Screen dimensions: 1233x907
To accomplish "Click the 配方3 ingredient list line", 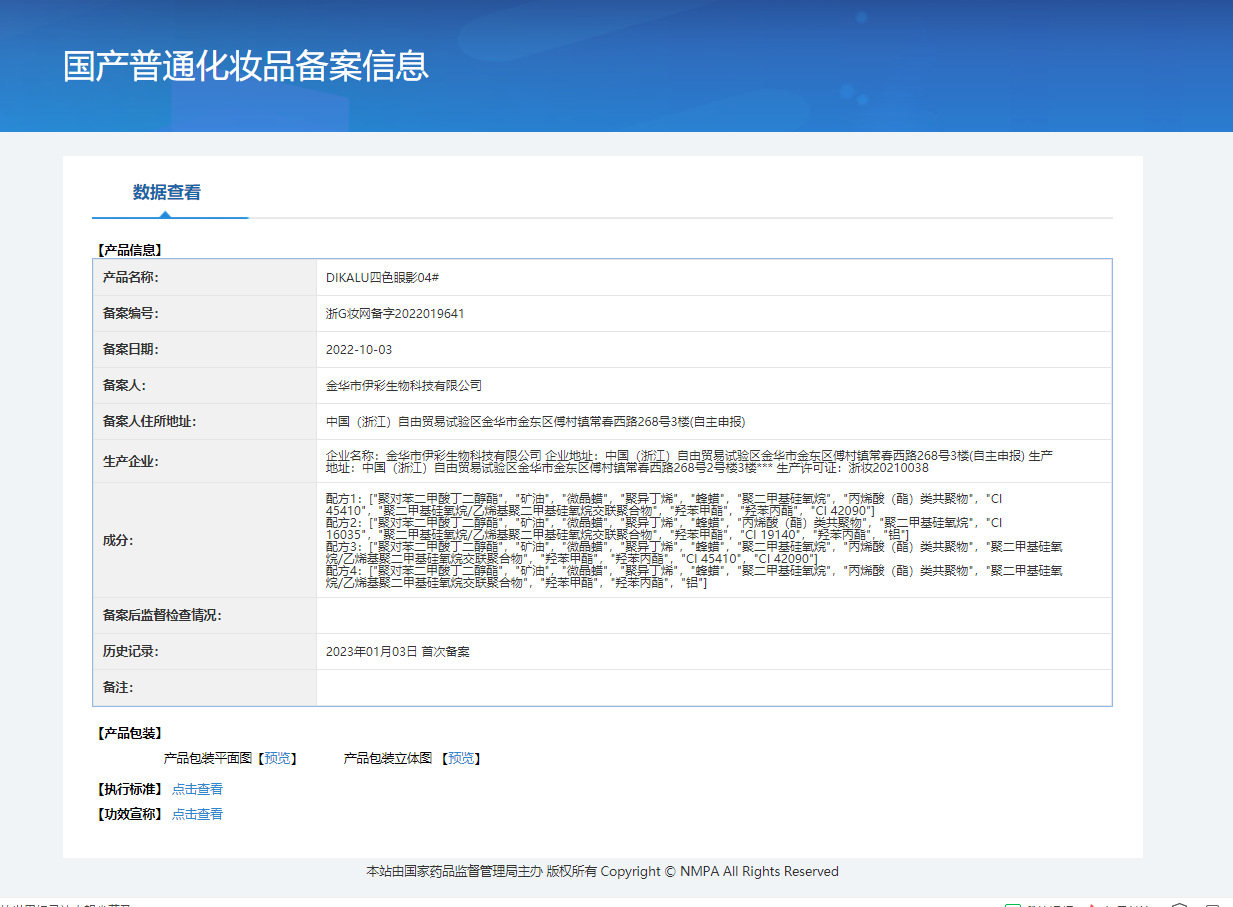I will 694,552.
